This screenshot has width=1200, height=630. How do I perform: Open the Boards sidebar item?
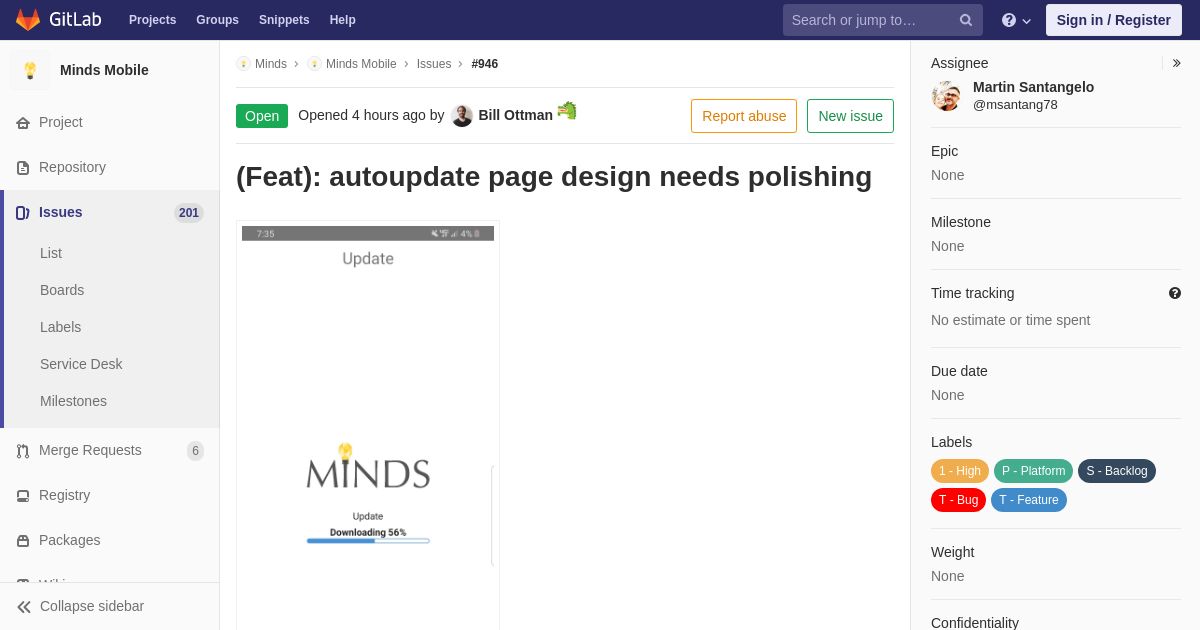[x=62, y=290]
